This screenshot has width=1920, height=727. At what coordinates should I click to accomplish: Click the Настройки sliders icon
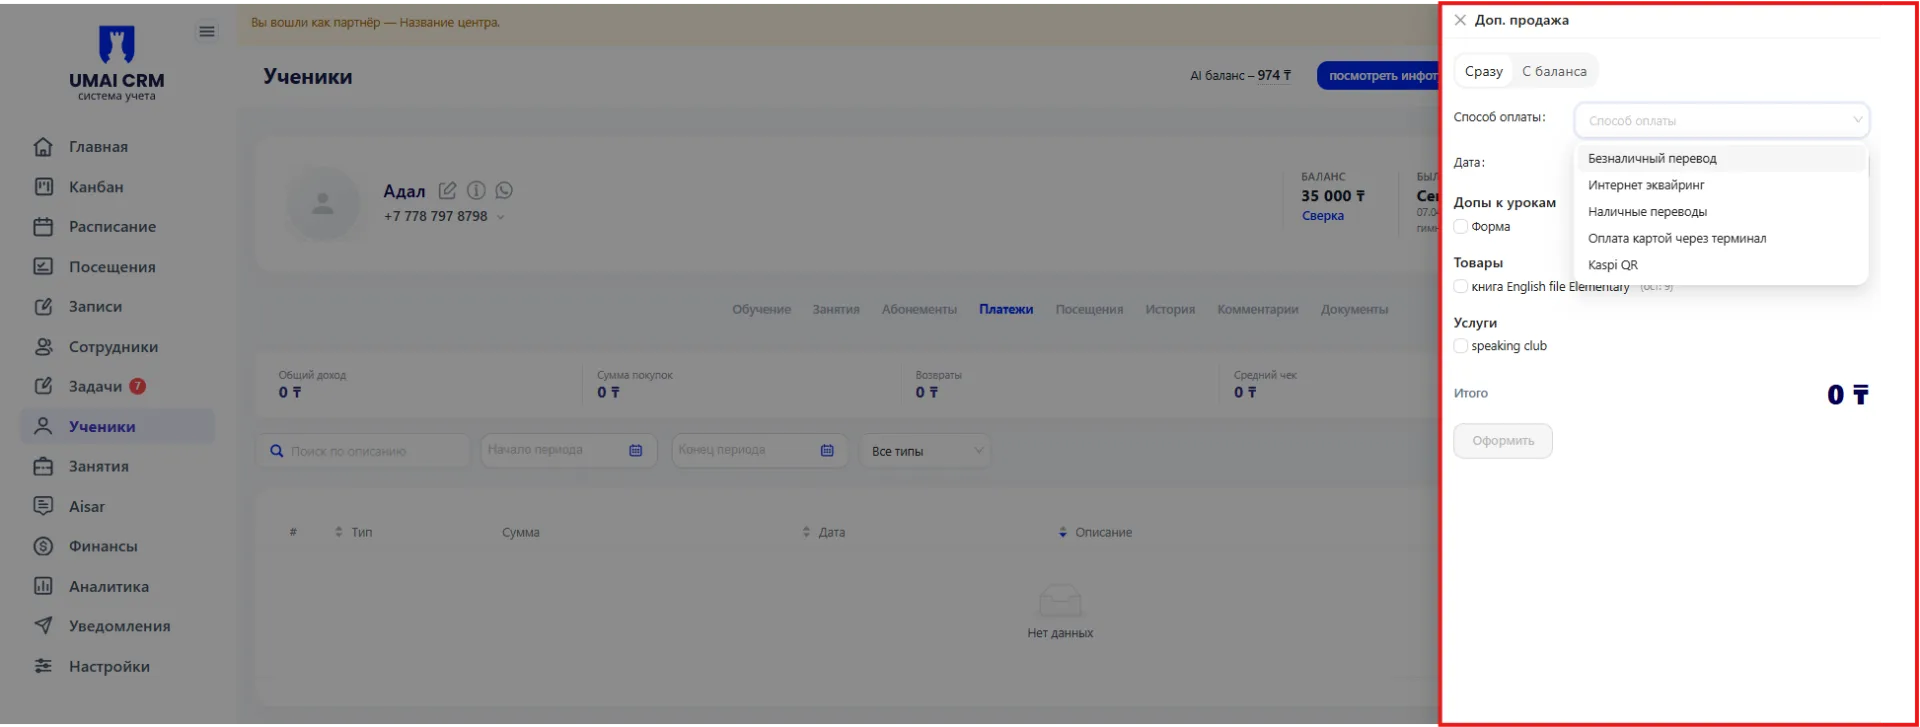[43, 666]
